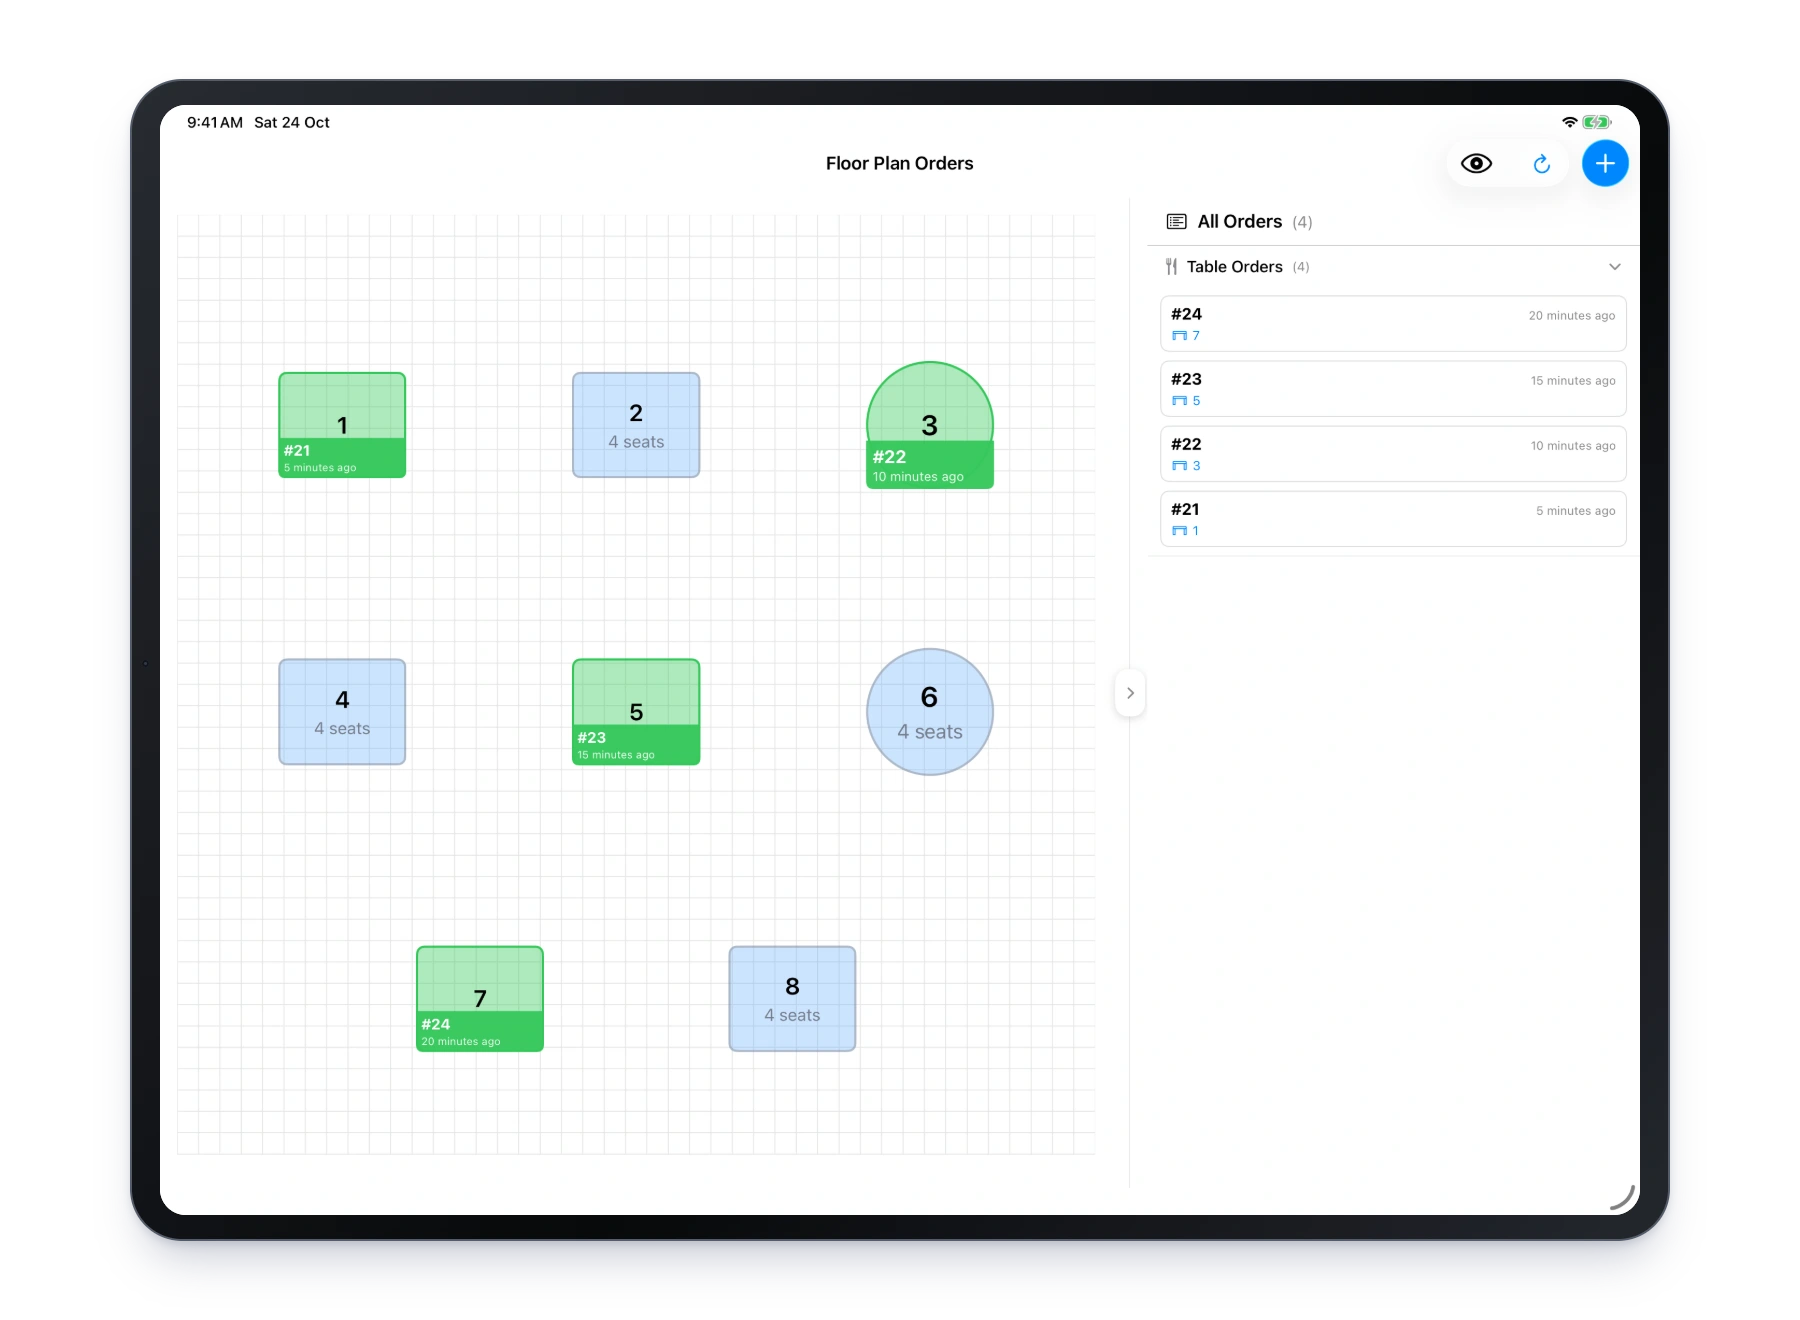Viewport: 1800px width, 1320px height.
Task: Click the table icon under order #23
Action: click(x=1179, y=401)
